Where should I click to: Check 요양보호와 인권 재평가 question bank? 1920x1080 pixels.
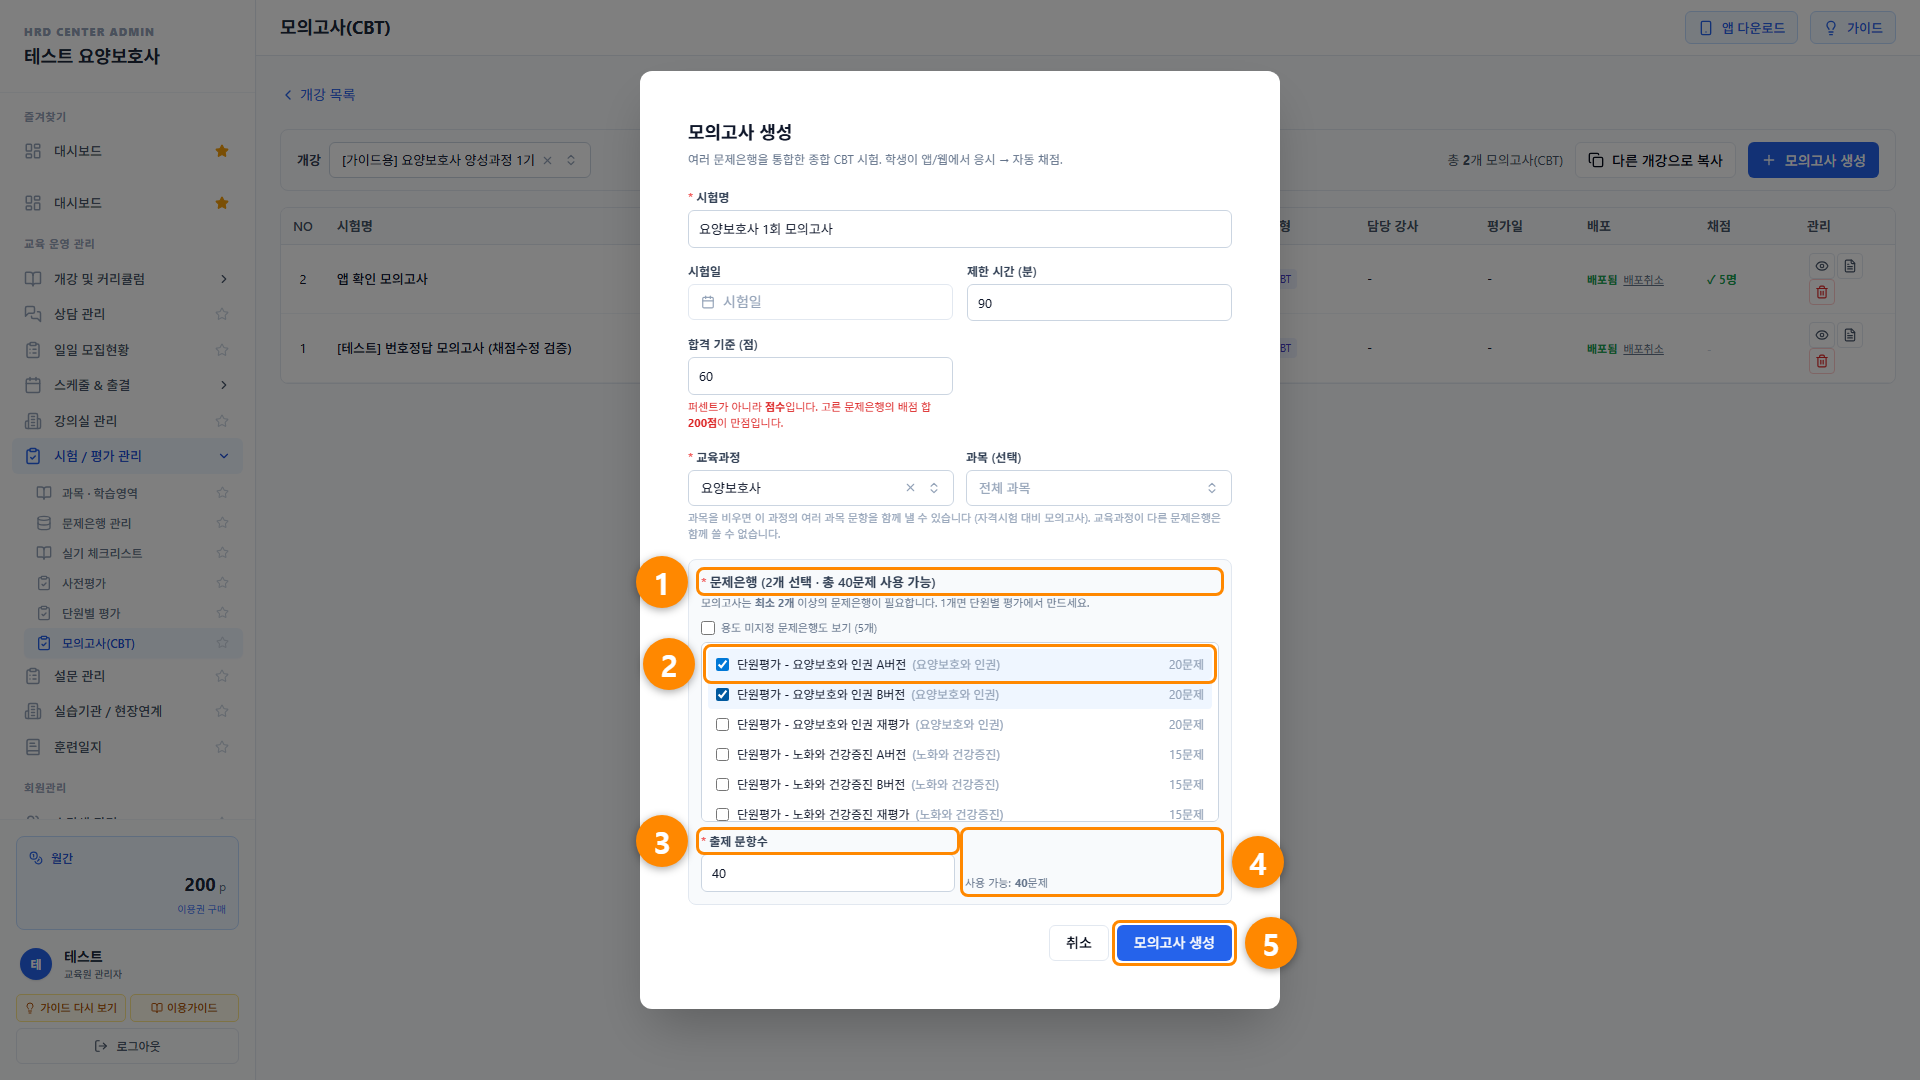pos(722,725)
